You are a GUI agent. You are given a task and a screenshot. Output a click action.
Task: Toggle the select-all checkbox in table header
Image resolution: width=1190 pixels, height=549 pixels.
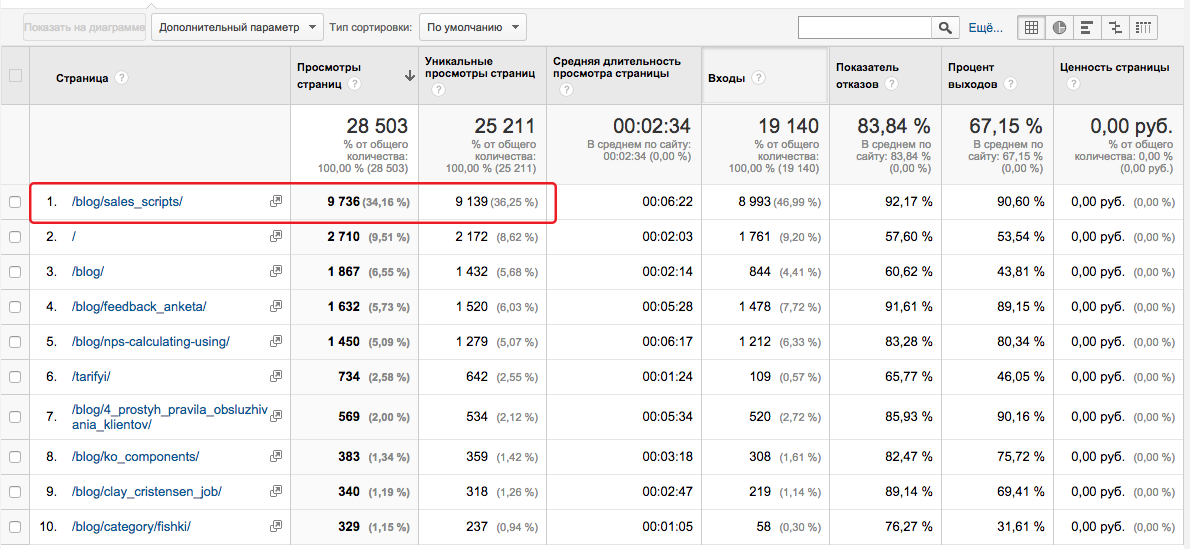pos(15,75)
